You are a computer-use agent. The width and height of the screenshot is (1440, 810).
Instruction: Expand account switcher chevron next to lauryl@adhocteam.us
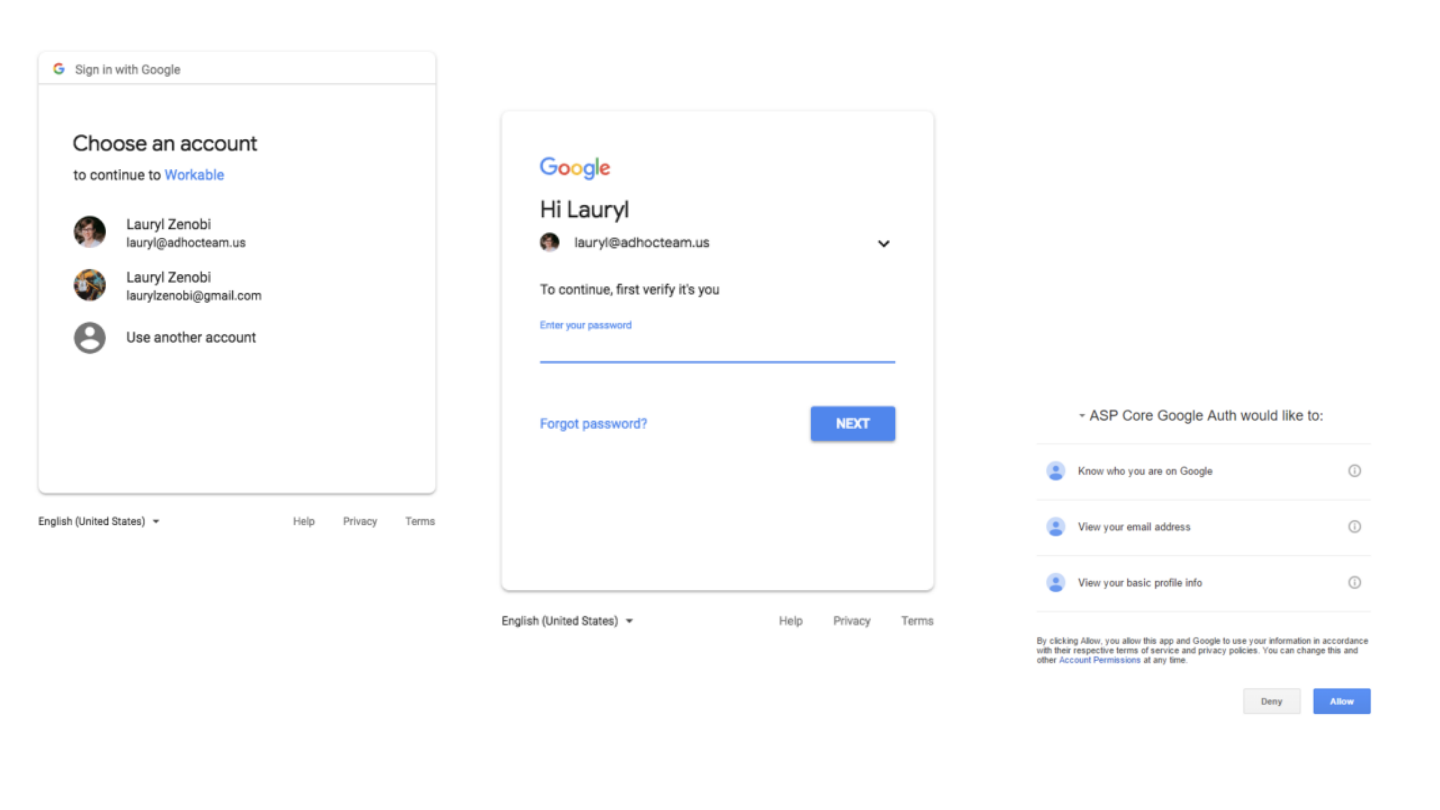click(x=884, y=244)
